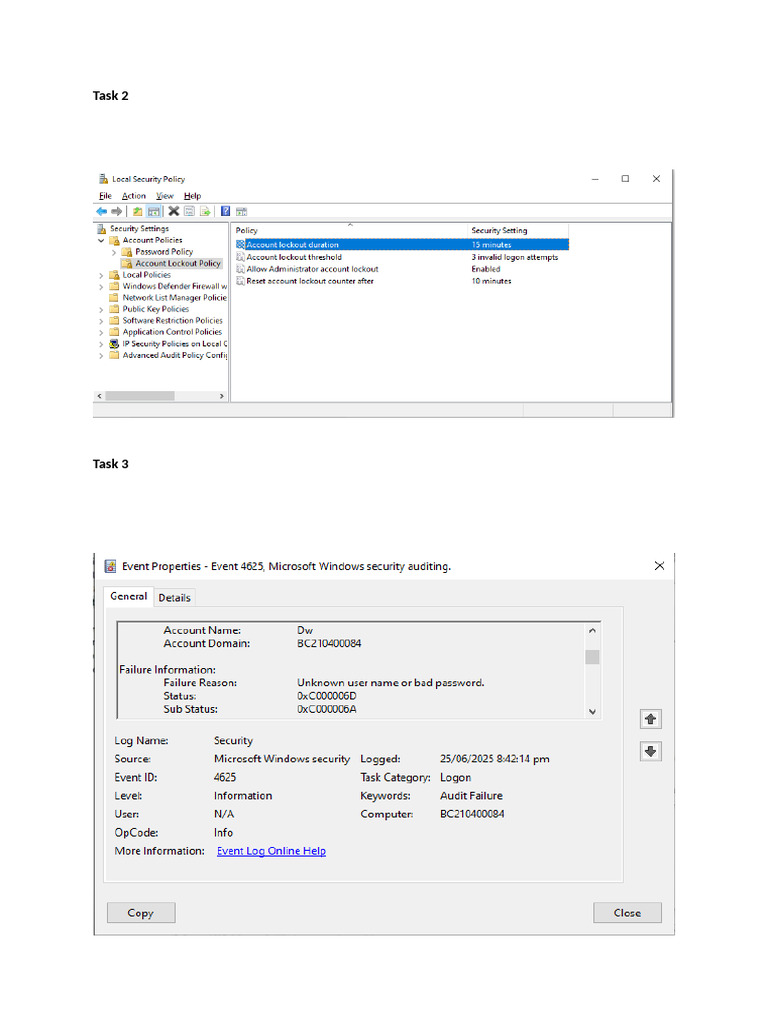This screenshot has height=1024, width=768.
Task: Click the Event ID value 4625
Action: pos(225,777)
